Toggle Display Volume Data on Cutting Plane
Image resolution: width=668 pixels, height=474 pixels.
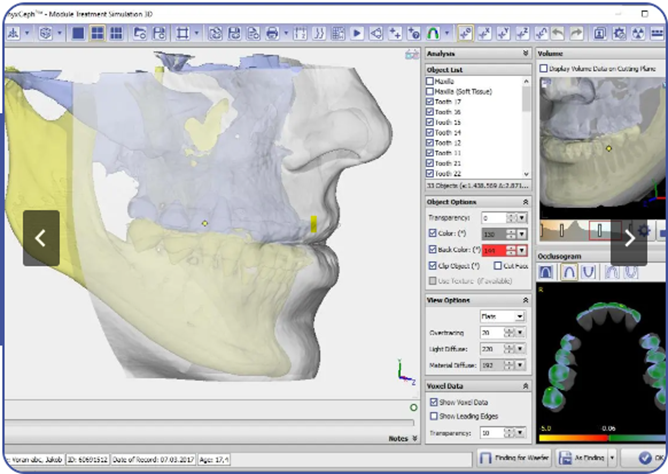[x=543, y=68]
